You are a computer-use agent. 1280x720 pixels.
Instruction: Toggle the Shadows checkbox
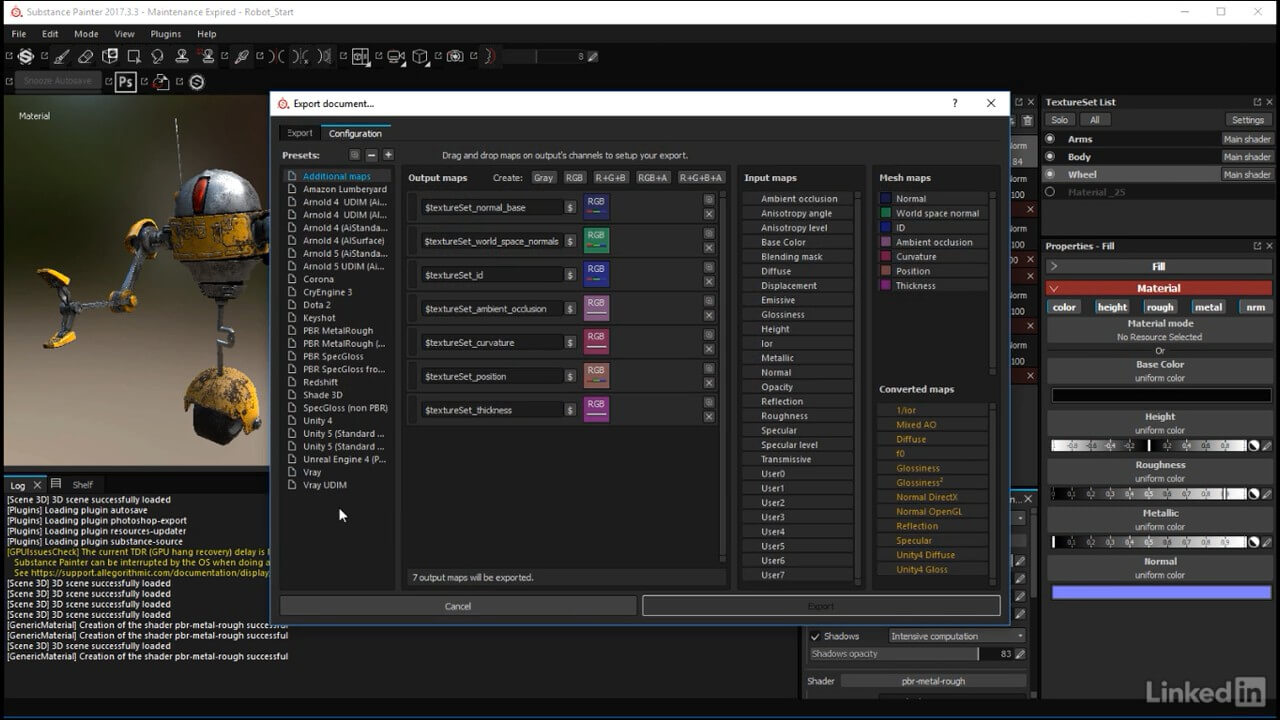click(x=815, y=636)
